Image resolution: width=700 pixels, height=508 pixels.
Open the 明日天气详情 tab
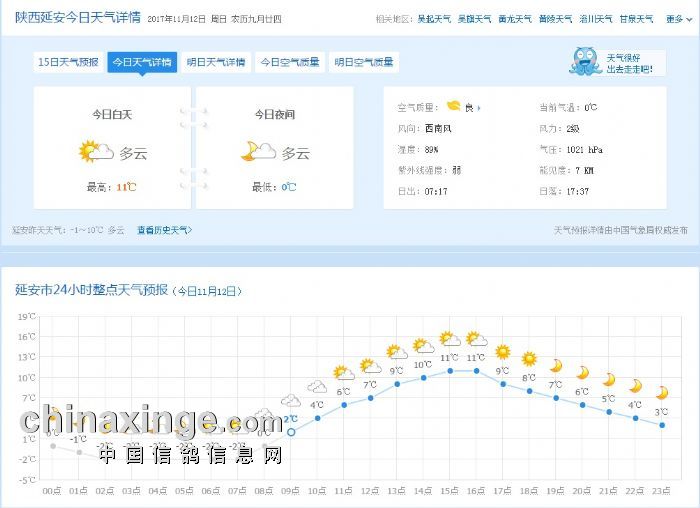pyautogui.click(x=216, y=62)
